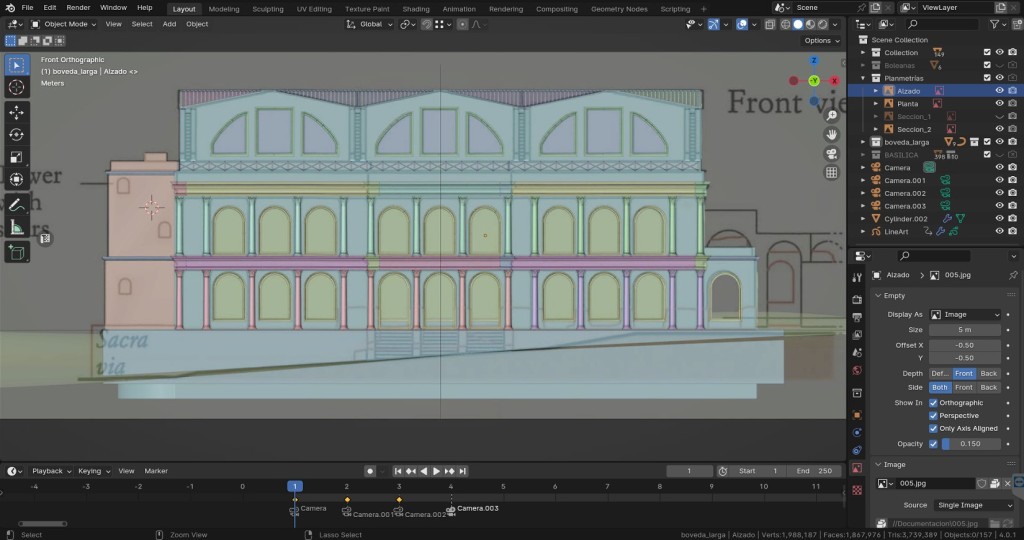This screenshot has height=540, width=1024.
Task: Switch to the Shading workspace tab
Action: [x=415, y=9]
